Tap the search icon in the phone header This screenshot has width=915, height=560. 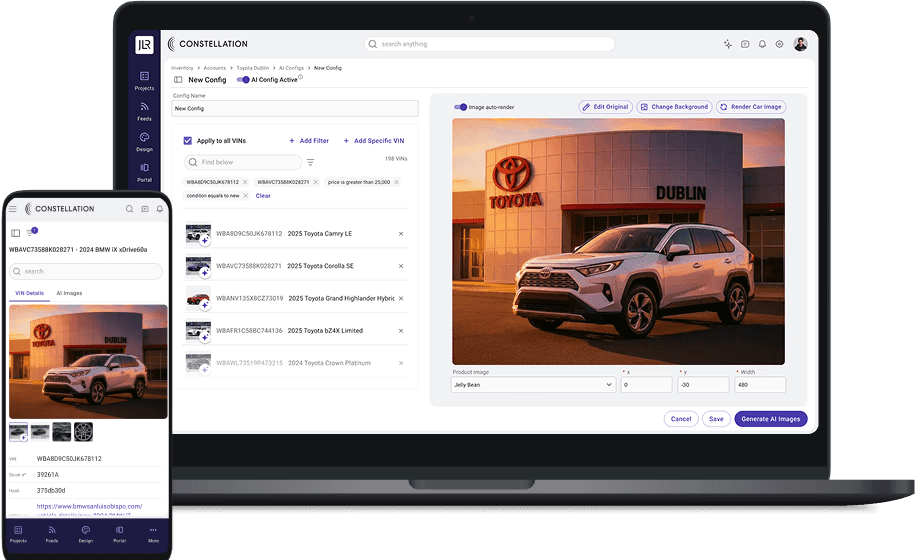(130, 209)
